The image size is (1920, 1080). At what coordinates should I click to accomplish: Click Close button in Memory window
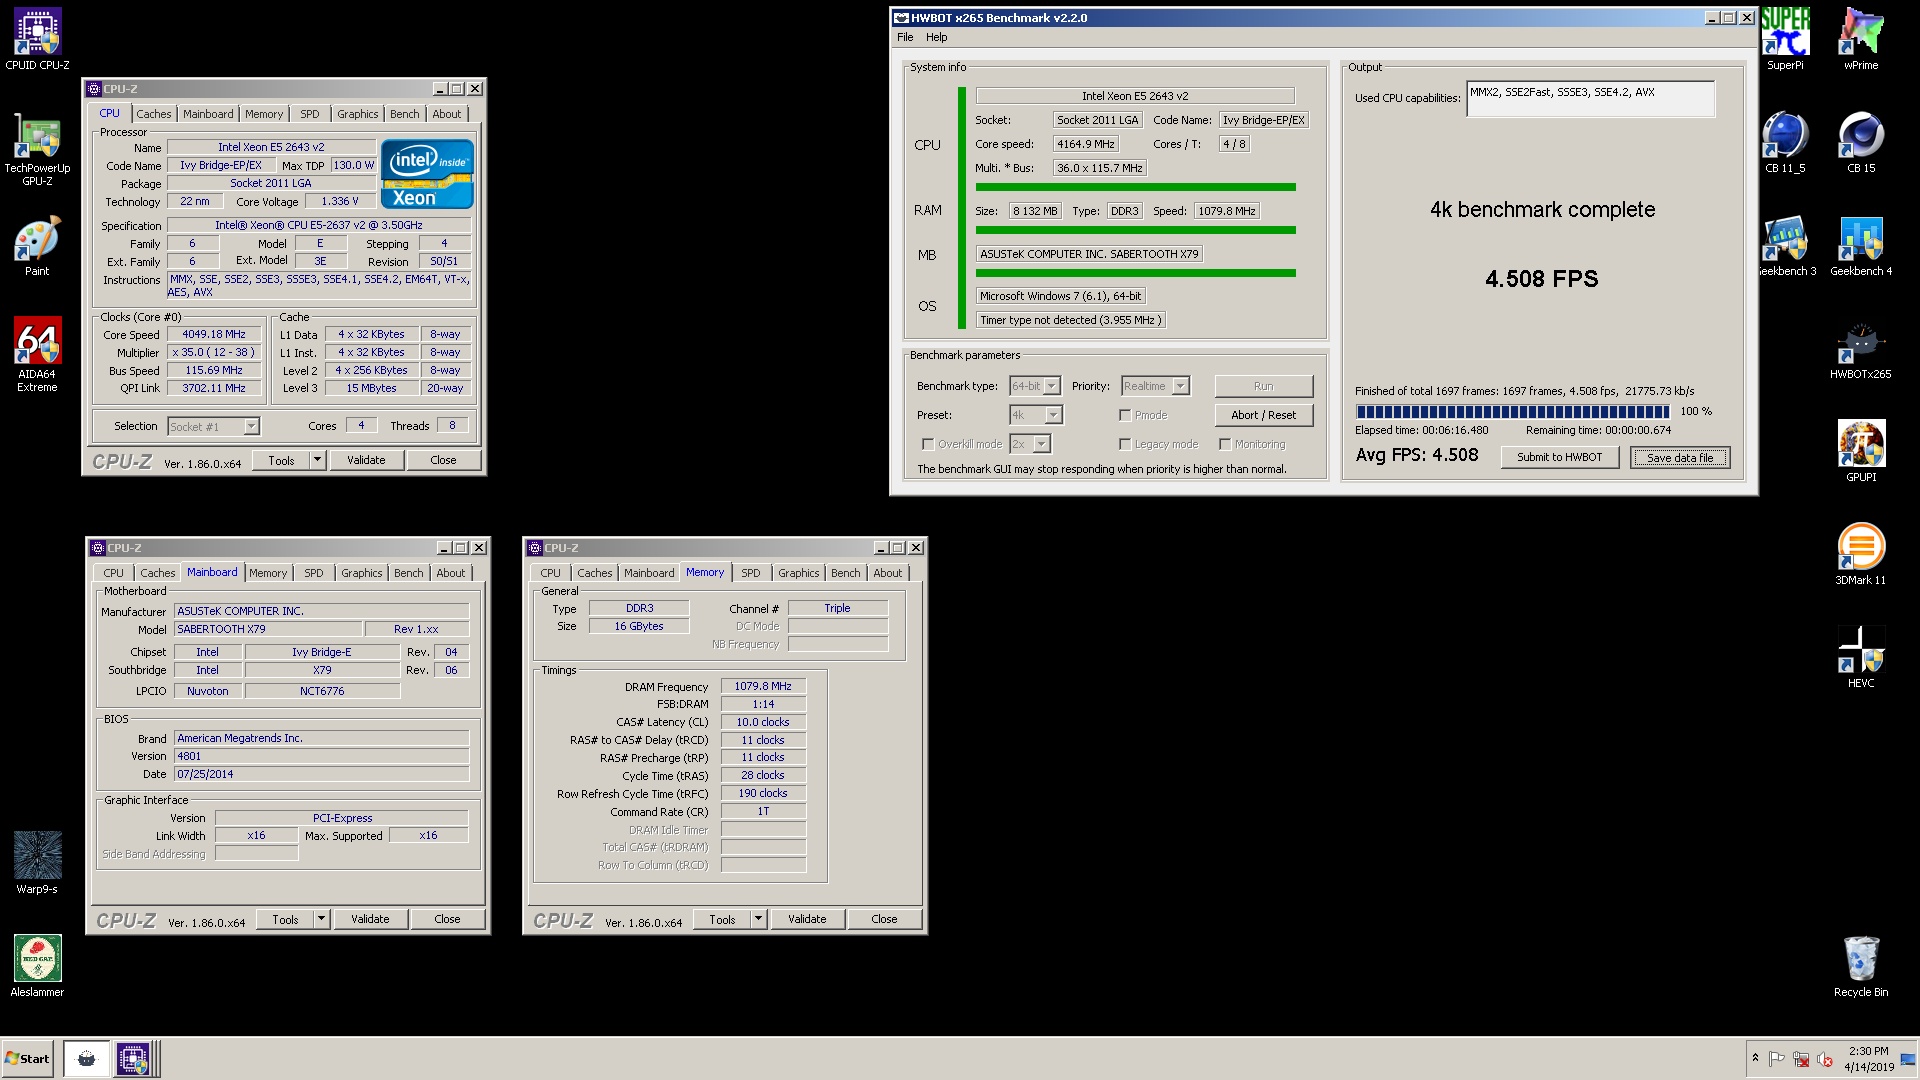[884, 919]
